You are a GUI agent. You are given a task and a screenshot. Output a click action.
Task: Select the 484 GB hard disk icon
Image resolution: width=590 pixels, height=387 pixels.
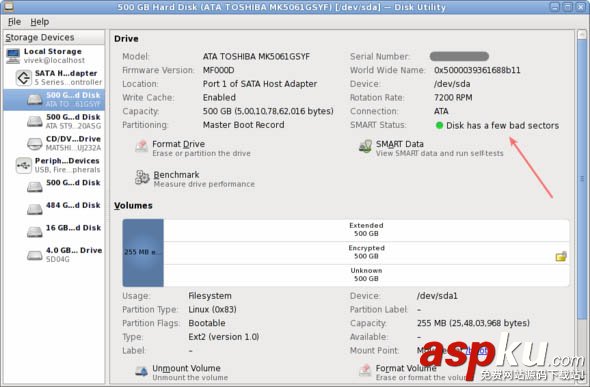point(35,209)
